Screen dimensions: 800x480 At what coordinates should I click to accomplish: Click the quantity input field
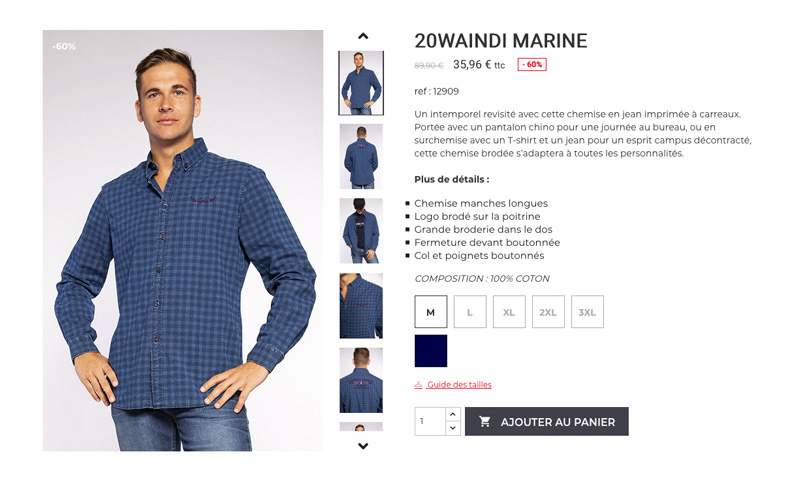click(430, 421)
